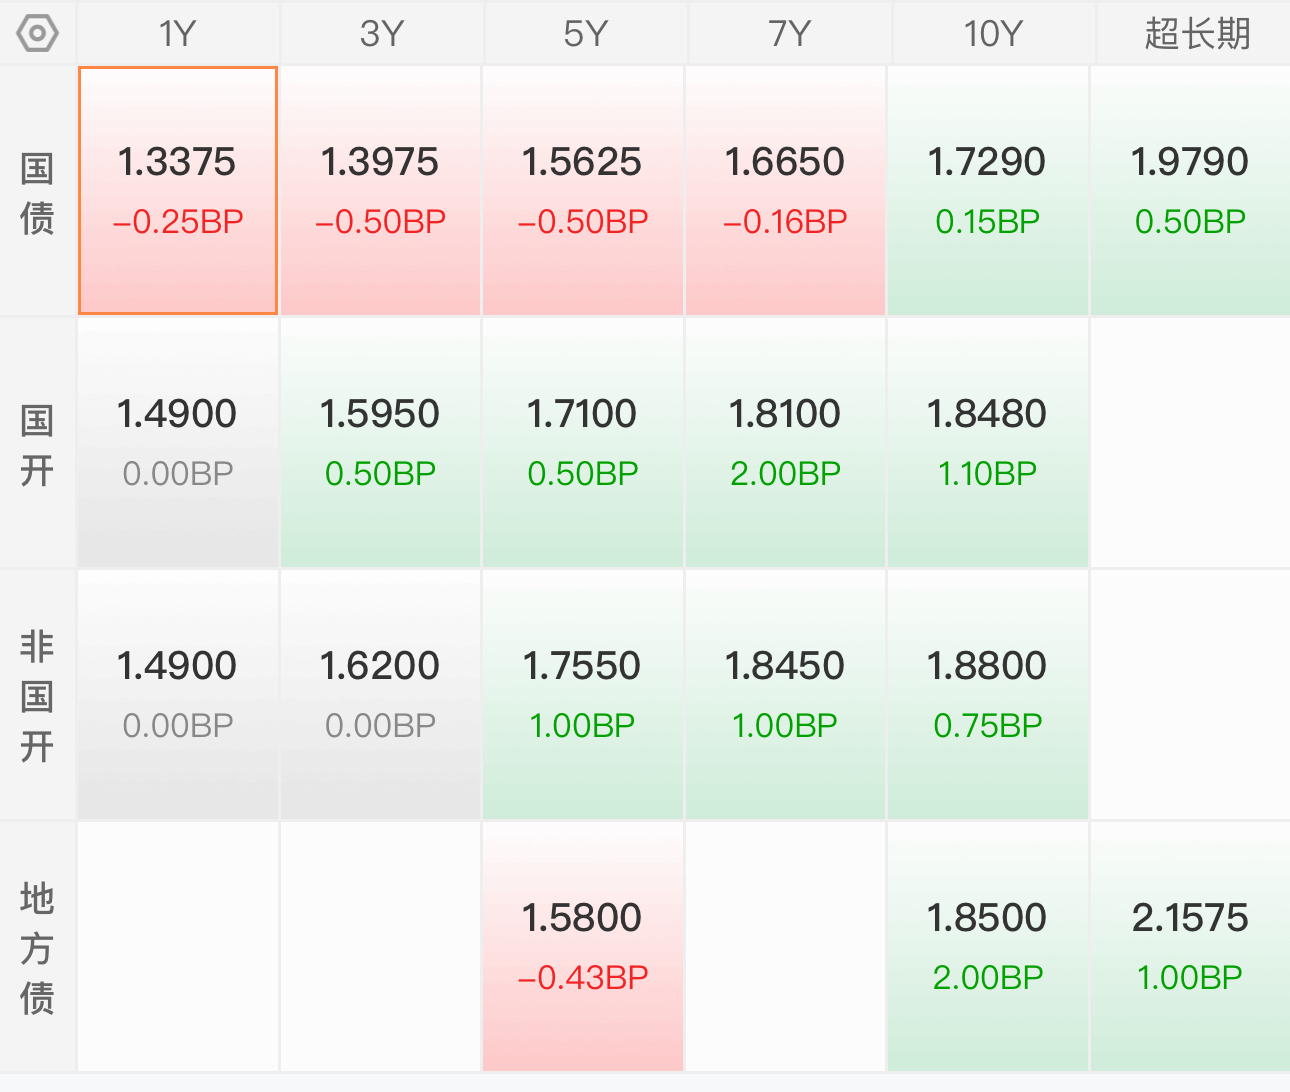Click the 非国开 row label
1290x1092 pixels.
pyautogui.click(x=37, y=696)
